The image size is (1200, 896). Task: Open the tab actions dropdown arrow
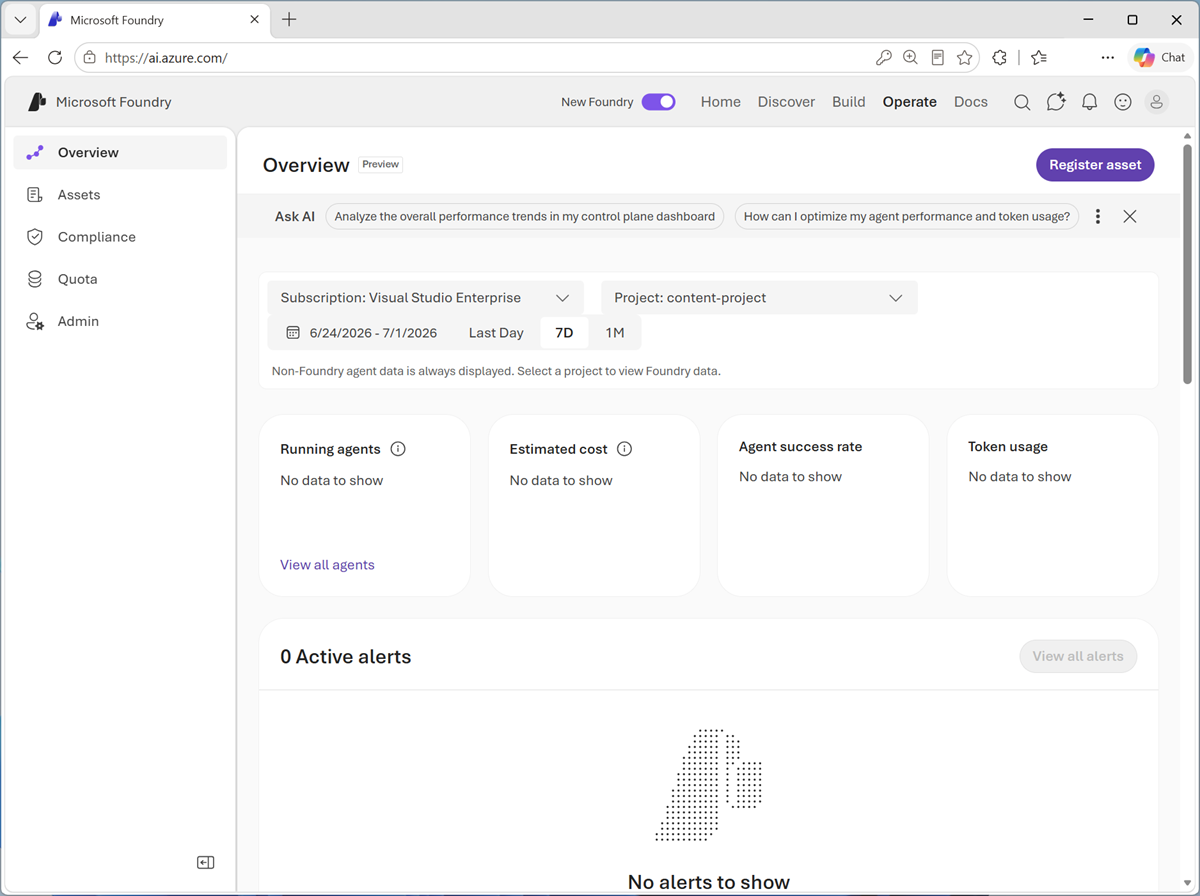[x=20, y=20]
